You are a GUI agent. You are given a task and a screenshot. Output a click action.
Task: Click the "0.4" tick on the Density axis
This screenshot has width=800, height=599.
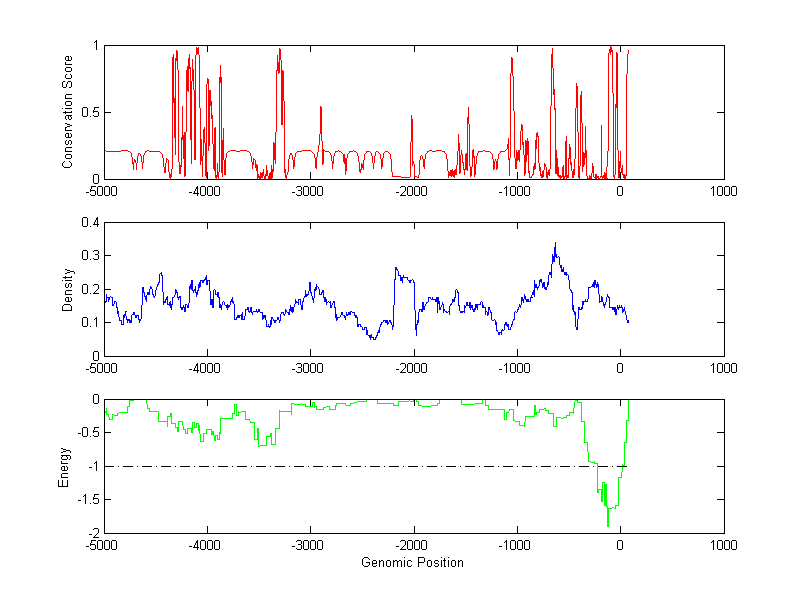(89, 223)
